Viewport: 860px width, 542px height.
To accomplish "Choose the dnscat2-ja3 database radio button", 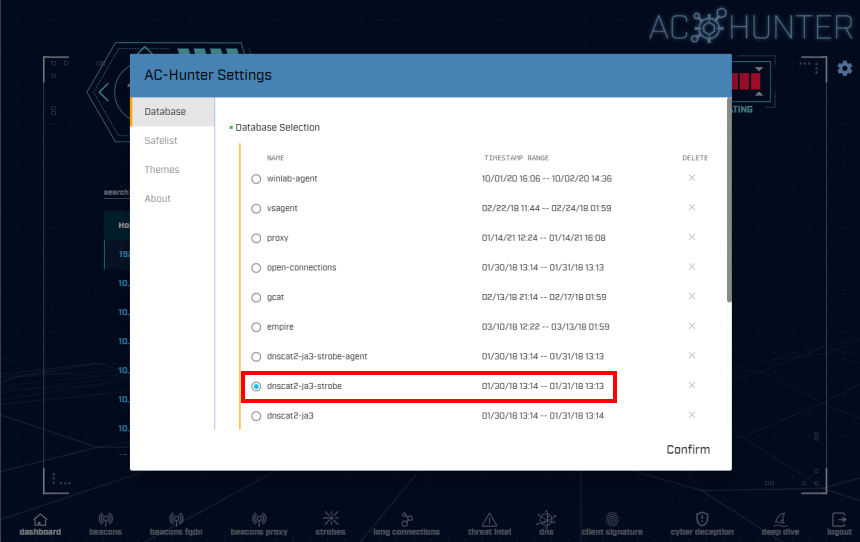I will coord(256,416).
